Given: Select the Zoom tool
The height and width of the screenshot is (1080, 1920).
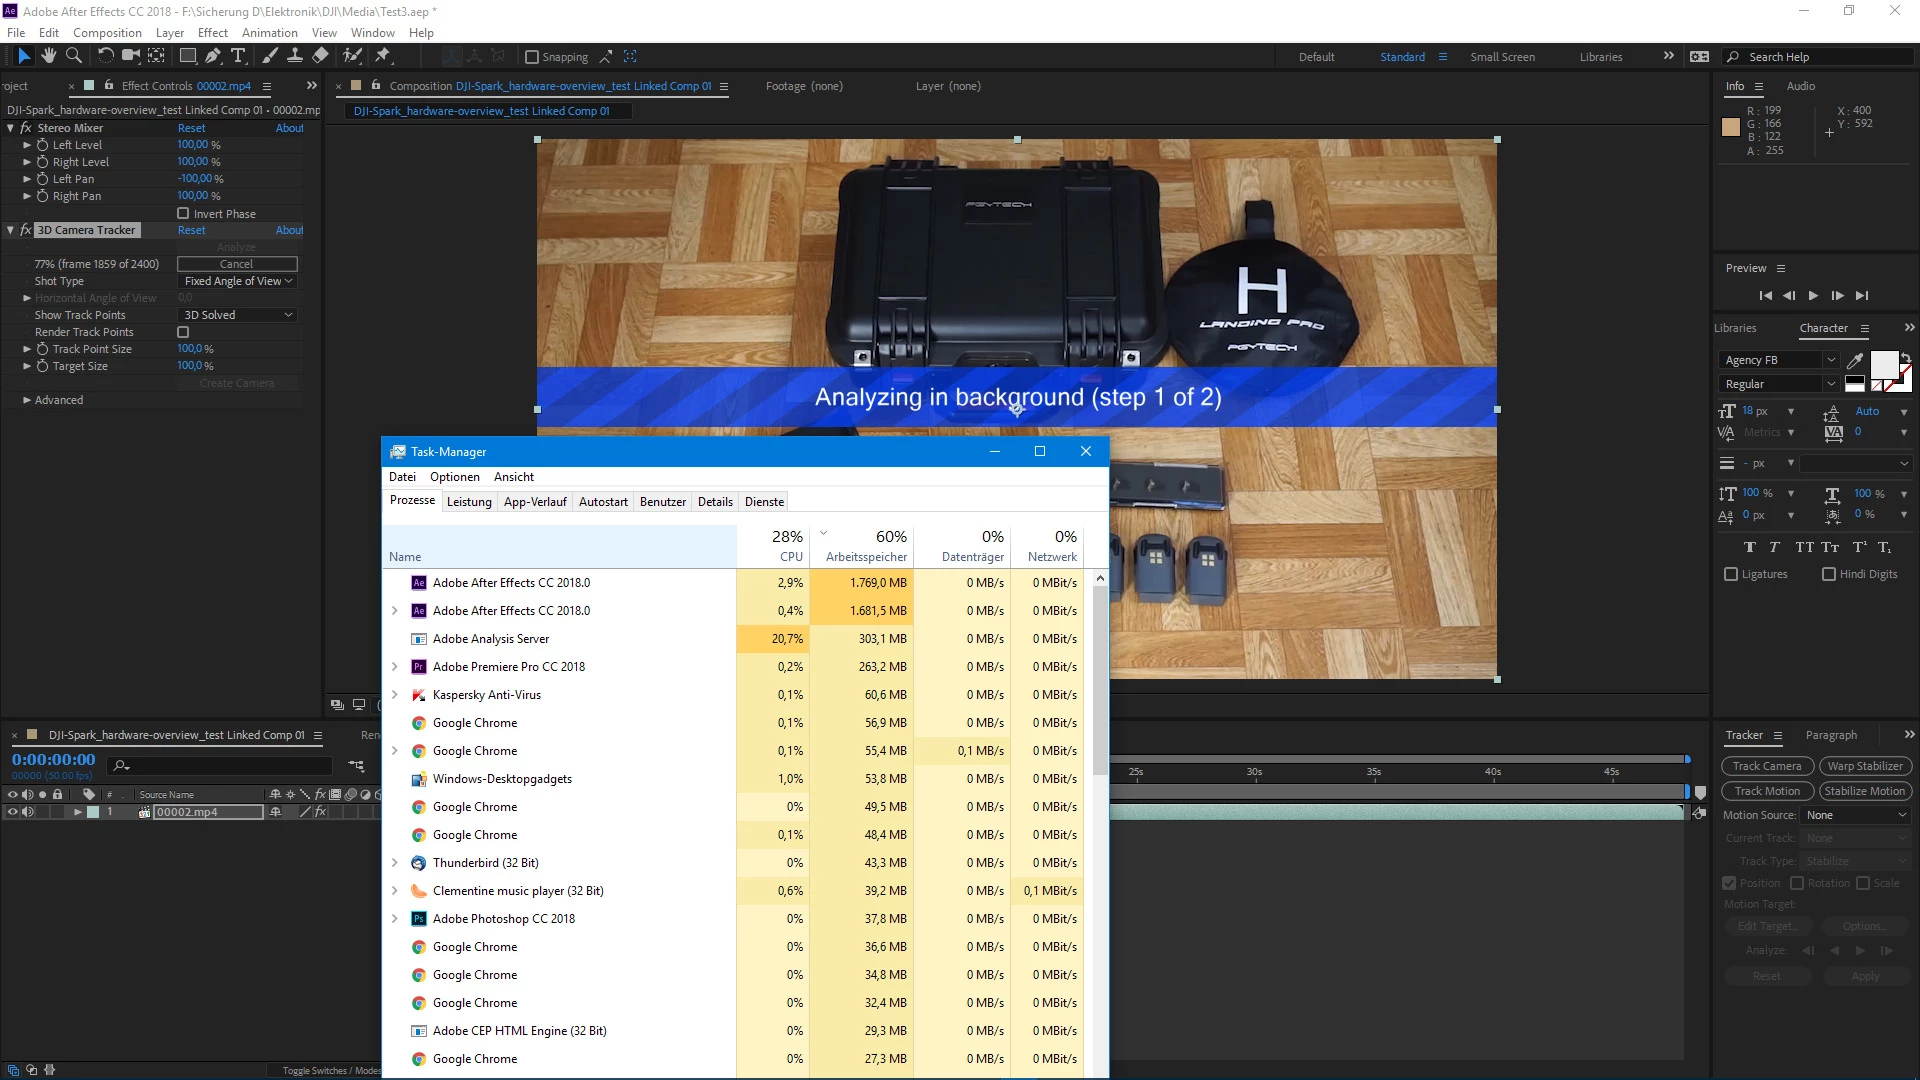Looking at the screenshot, I should [x=73, y=56].
